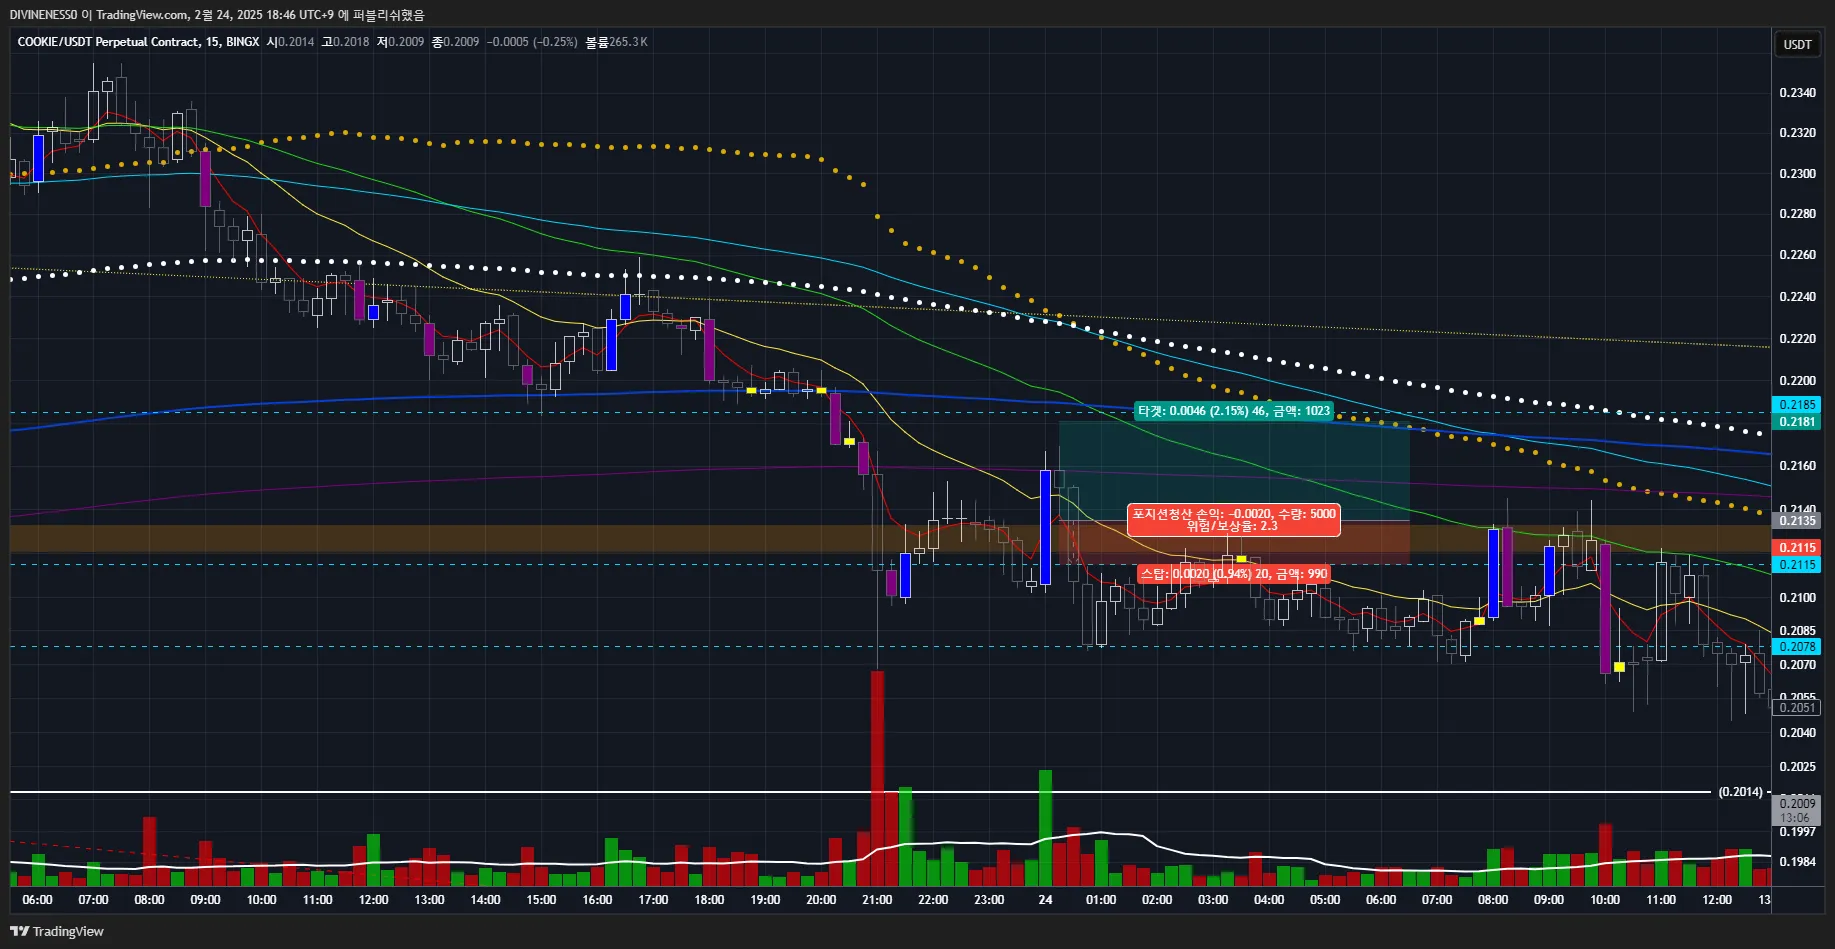Click the stop label reading 0.0020 (0.94%)
Viewport: 1835px width, 949px height.
point(1234,574)
